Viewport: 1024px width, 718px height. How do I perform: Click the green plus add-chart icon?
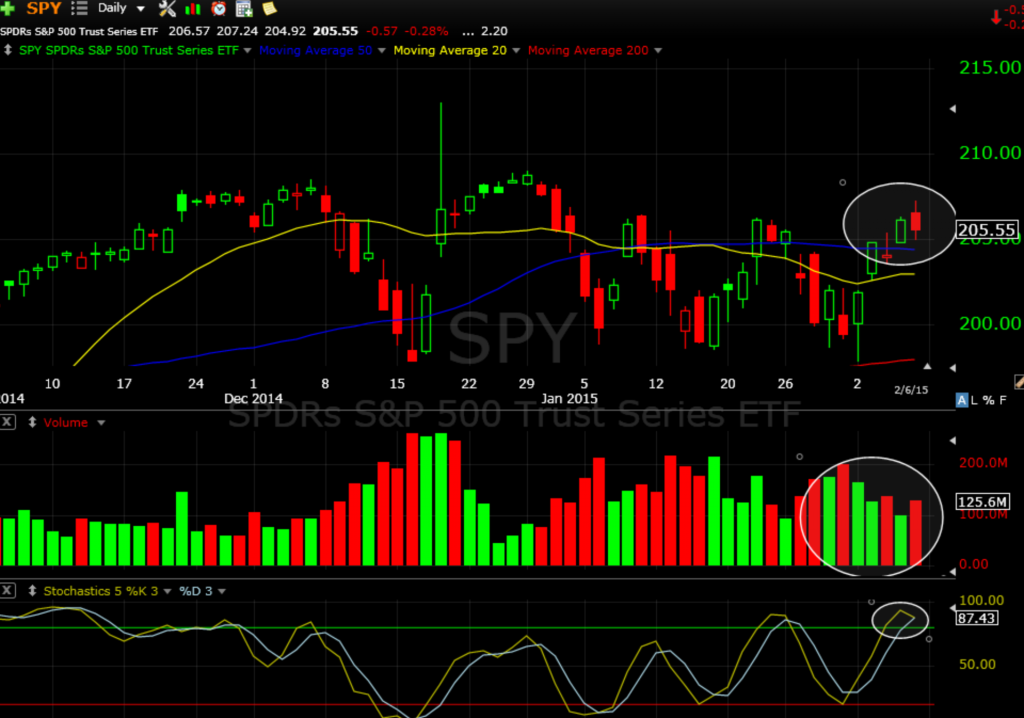click(7, 8)
